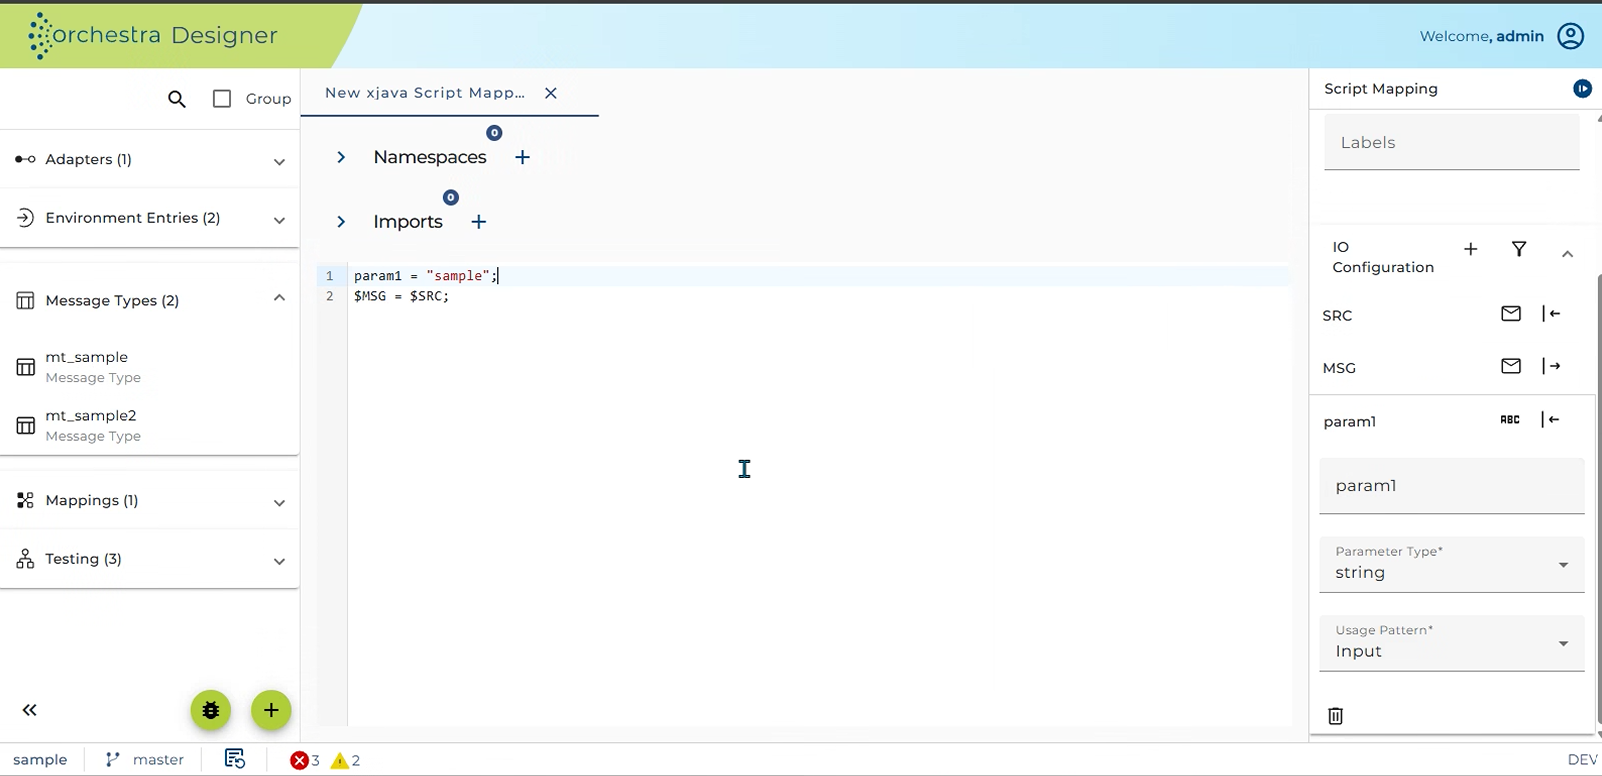Click the status bar validation list icon
Viewport: 1602px width, 776px height.
coord(235,759)
